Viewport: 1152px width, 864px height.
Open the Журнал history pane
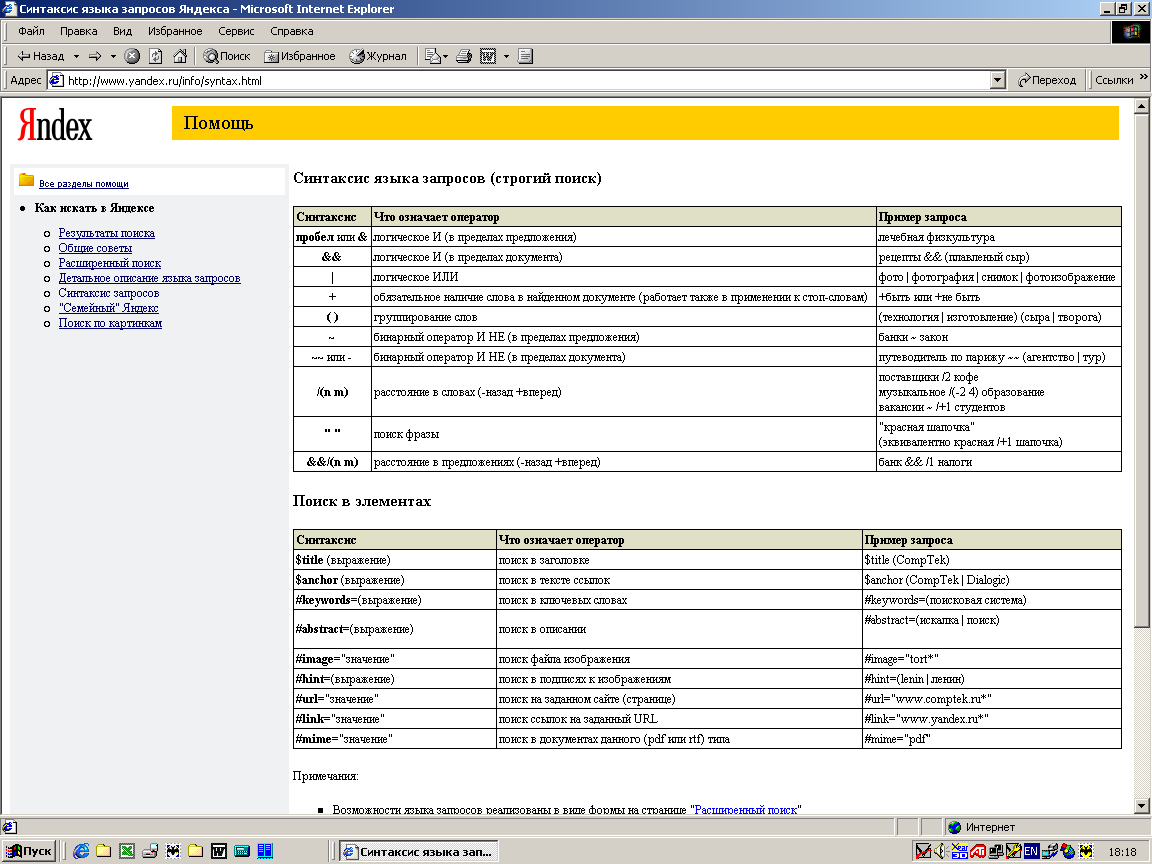coord(378,56)
